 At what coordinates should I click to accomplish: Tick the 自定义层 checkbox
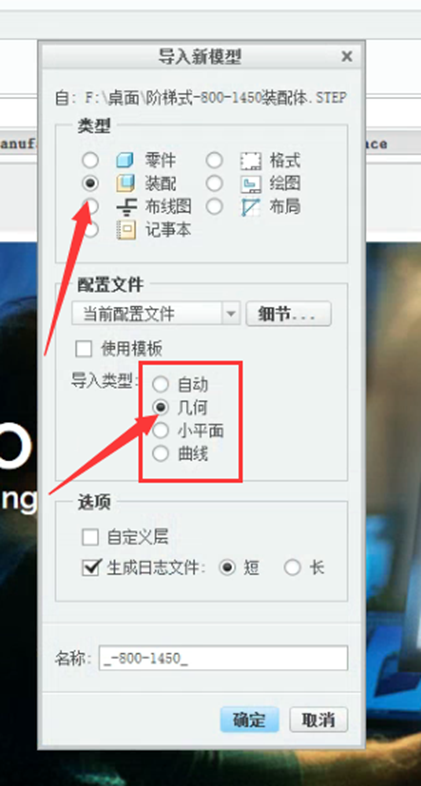click(90, 538)
